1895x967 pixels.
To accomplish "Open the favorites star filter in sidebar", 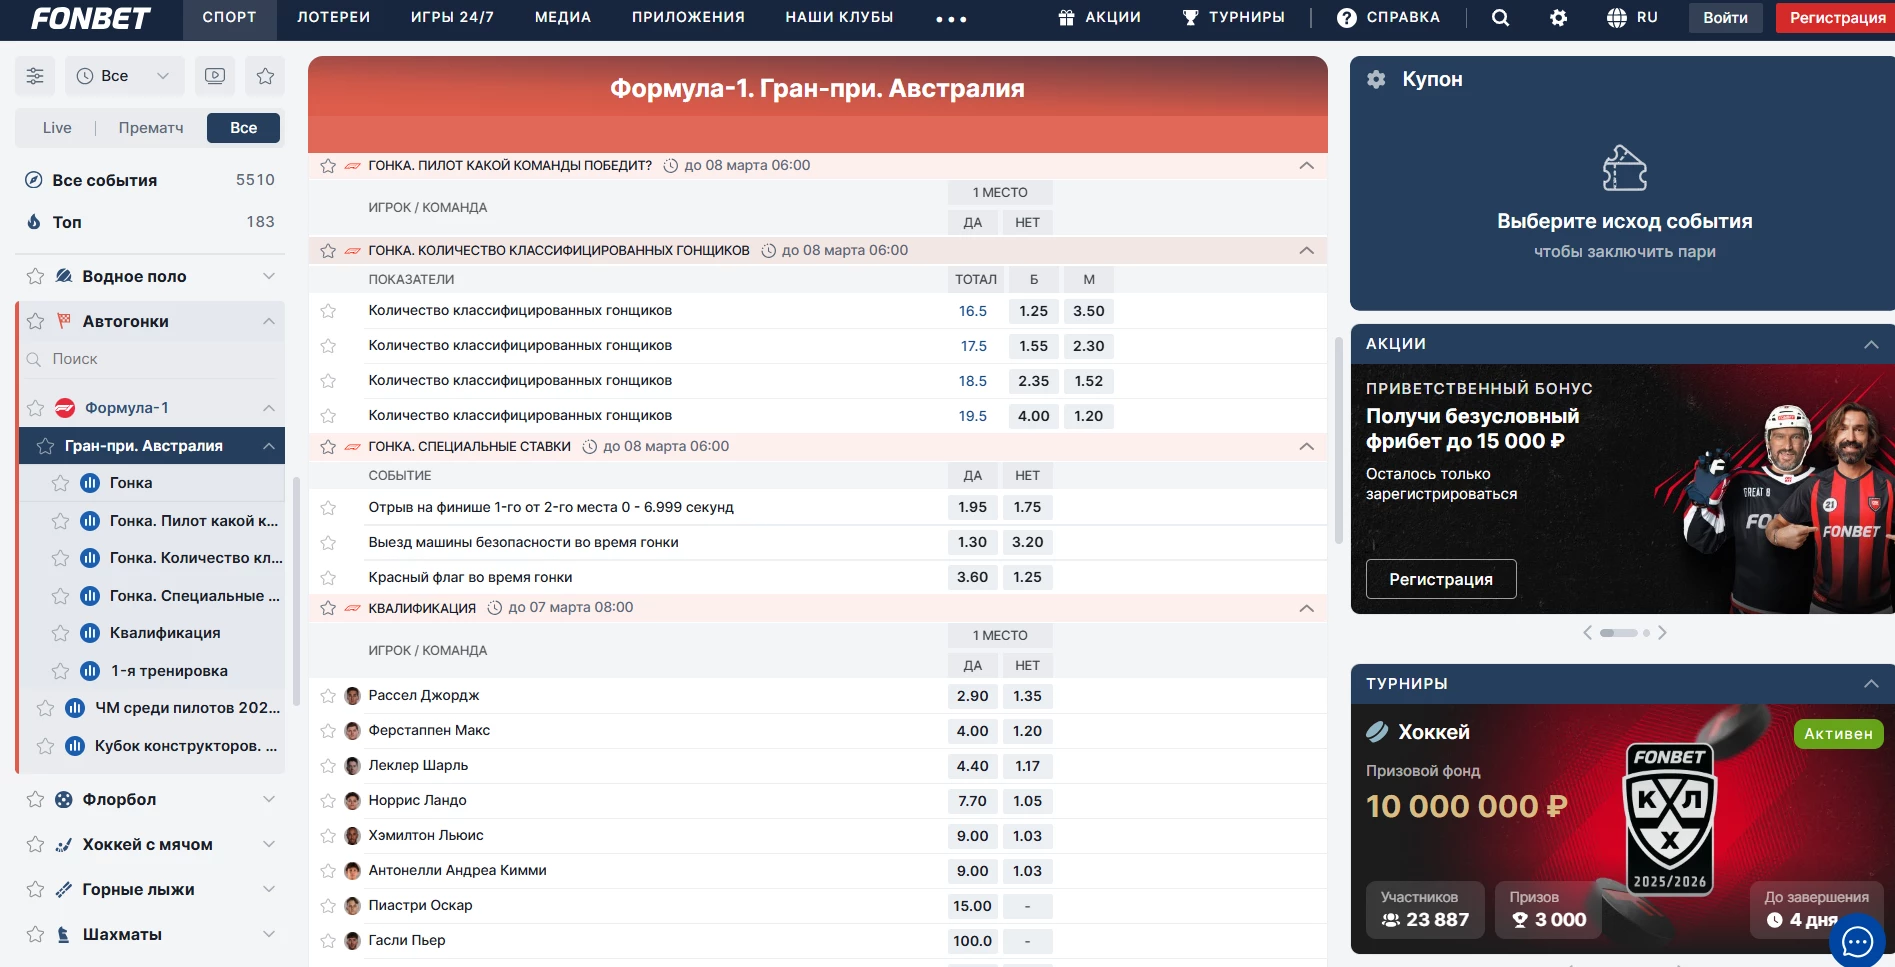I will click(x=265, y=76).
